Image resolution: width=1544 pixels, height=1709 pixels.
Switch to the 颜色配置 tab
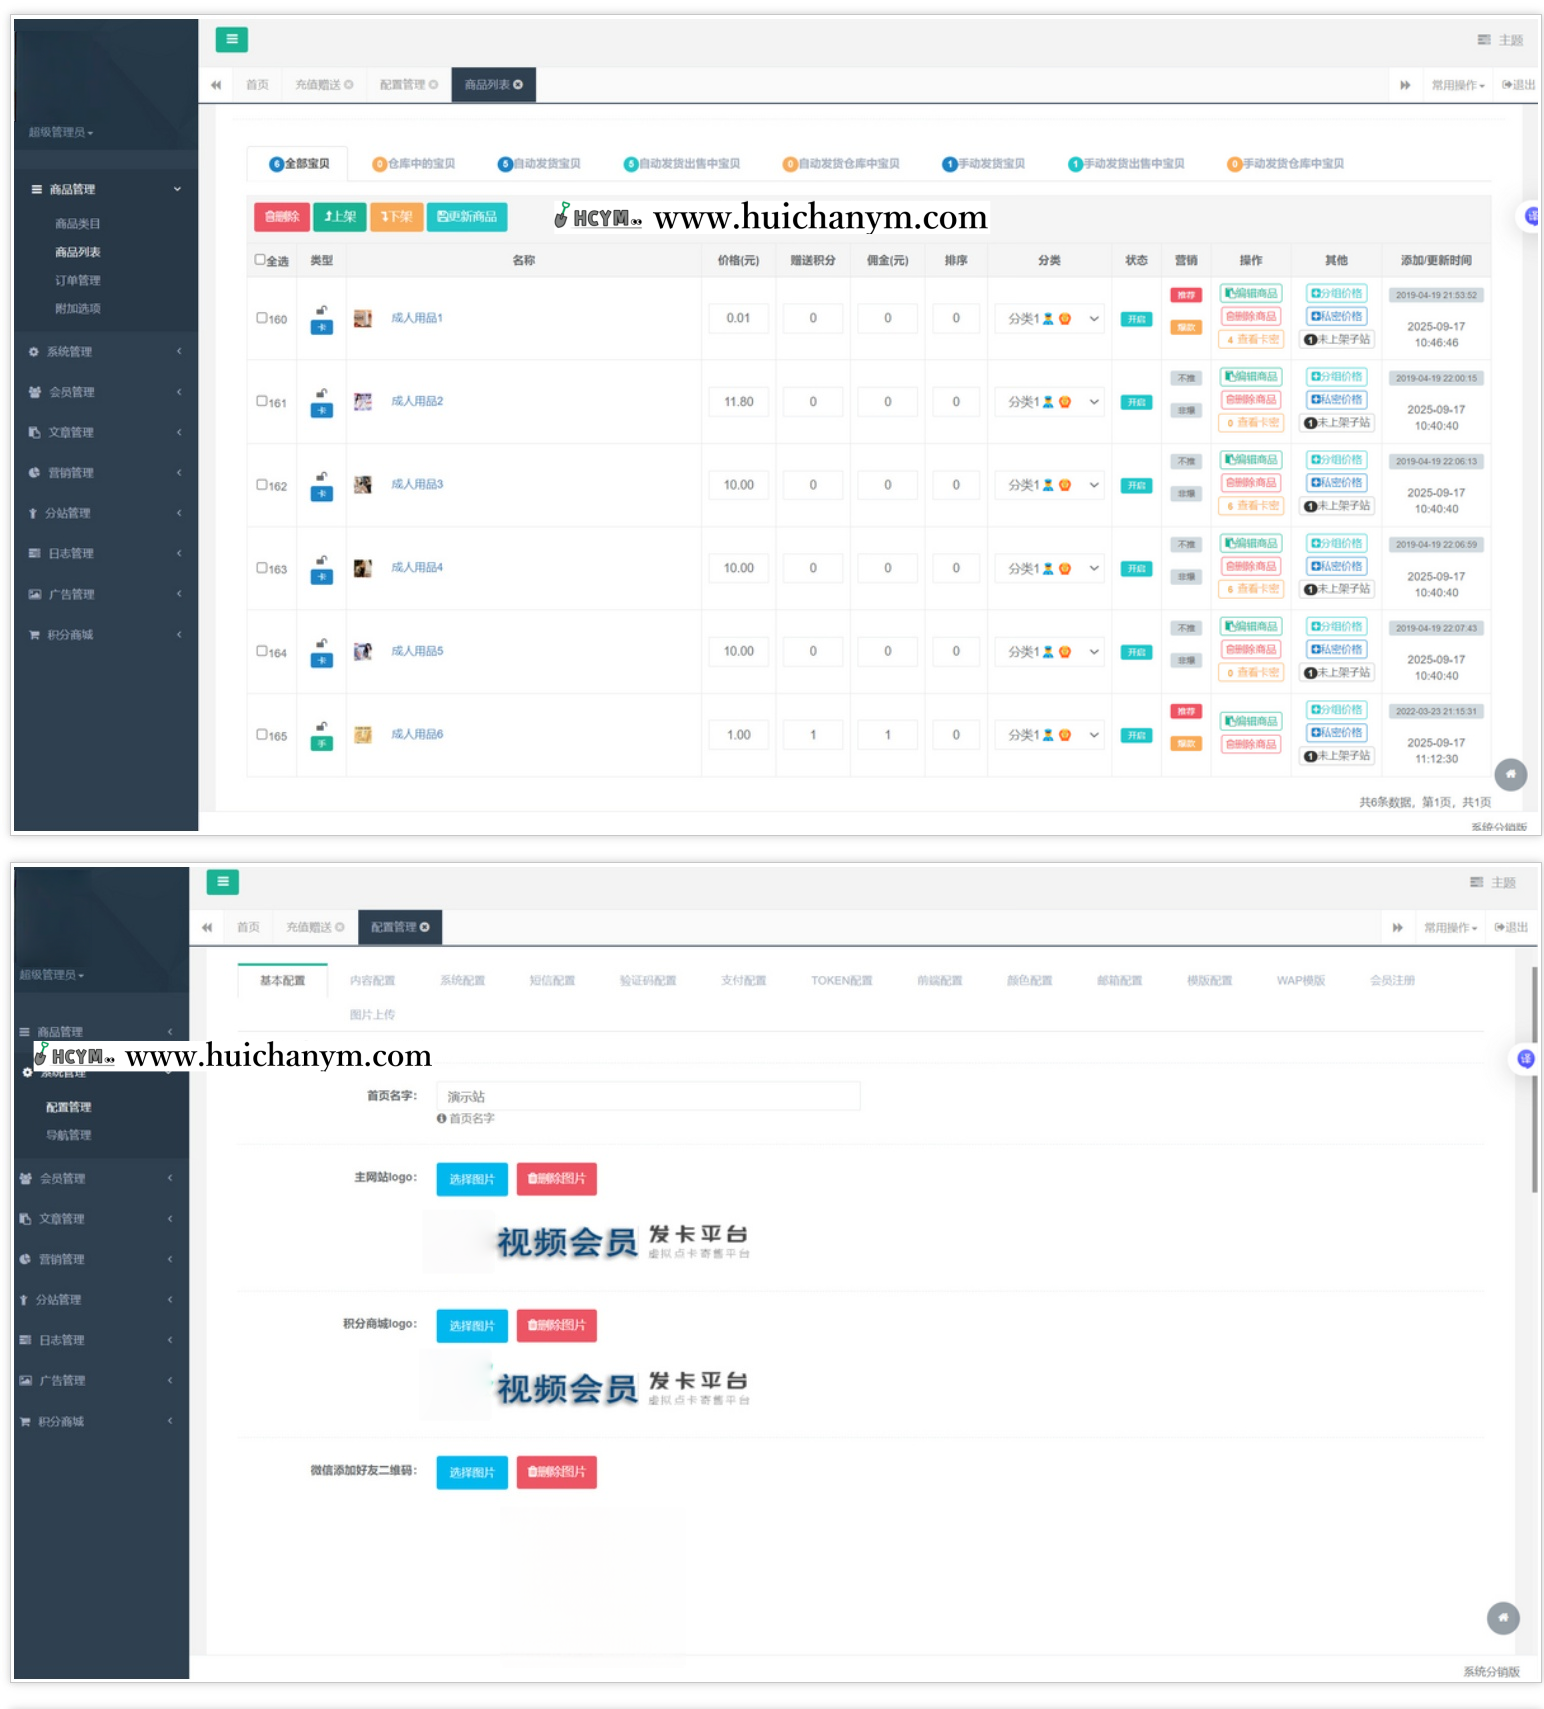[x=1029, y=981]
